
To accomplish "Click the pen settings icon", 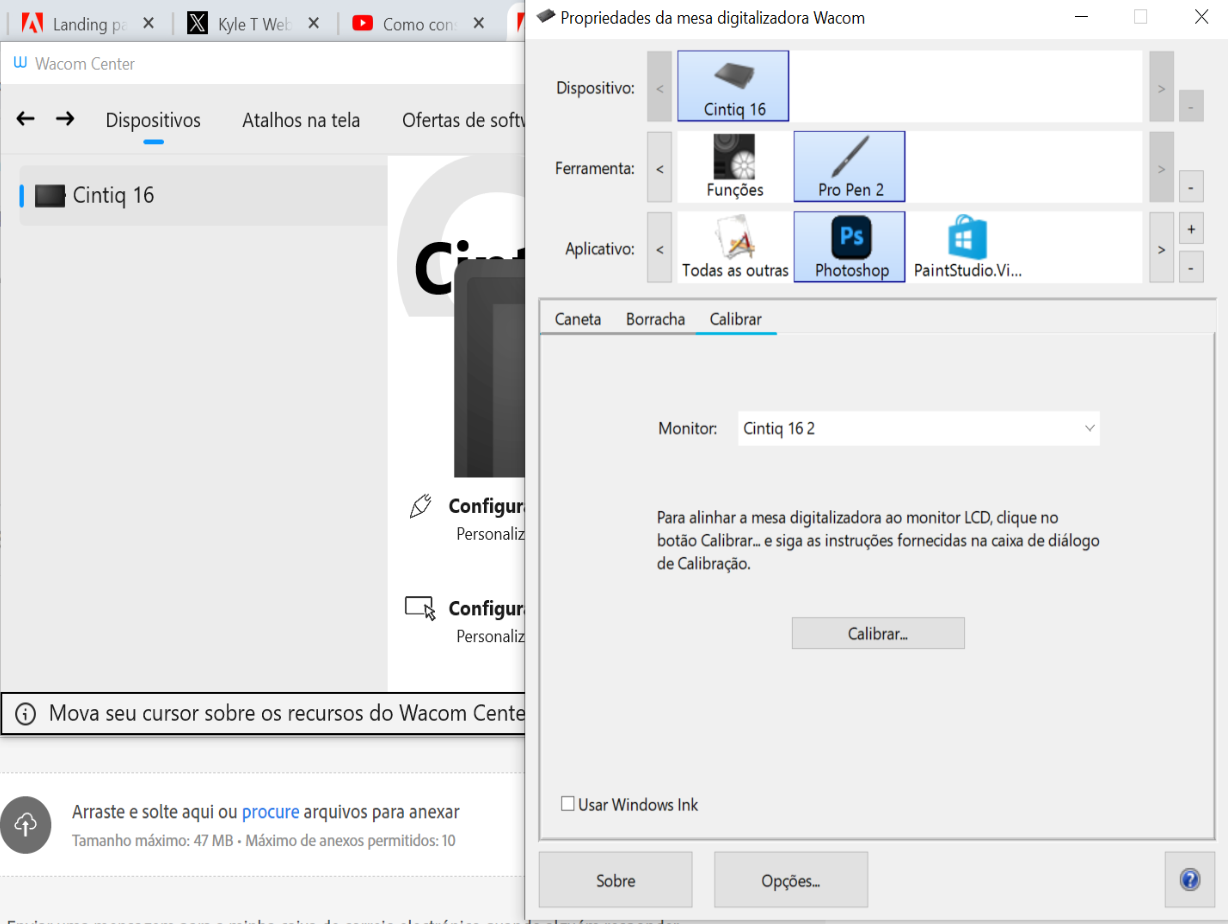I will click(421, 506).
